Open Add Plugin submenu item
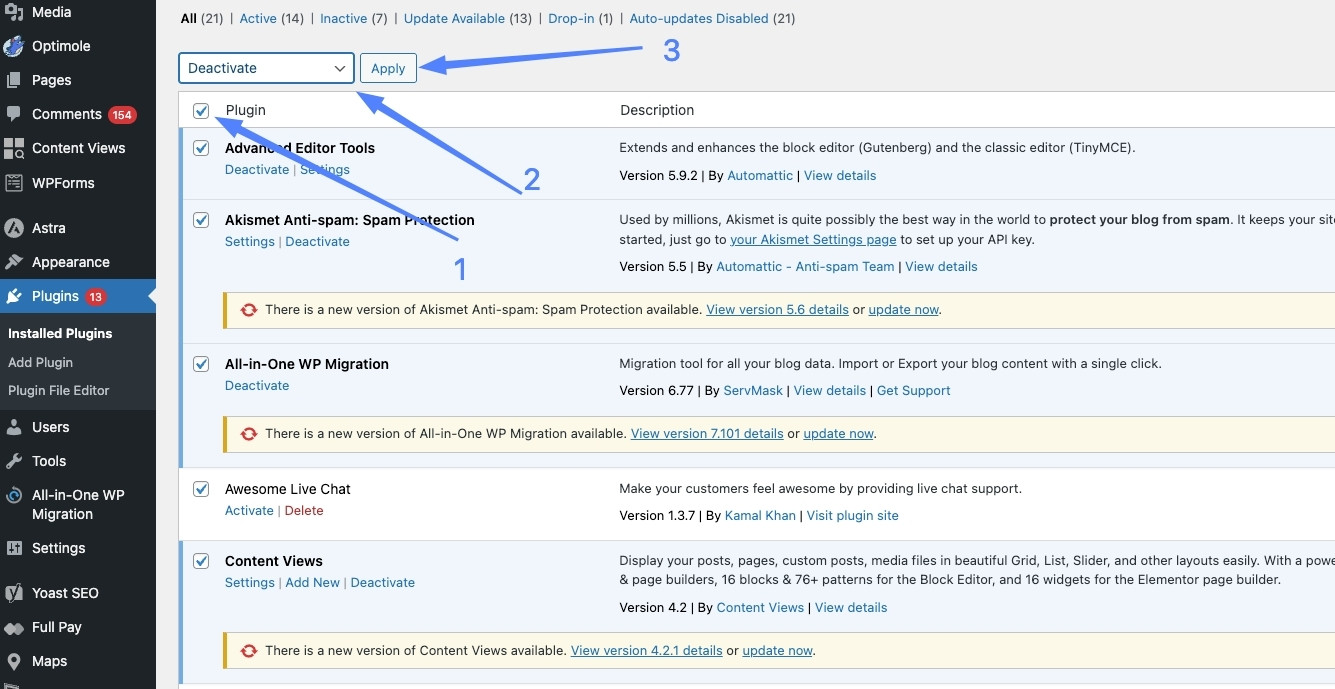 (x=40, y=362)
